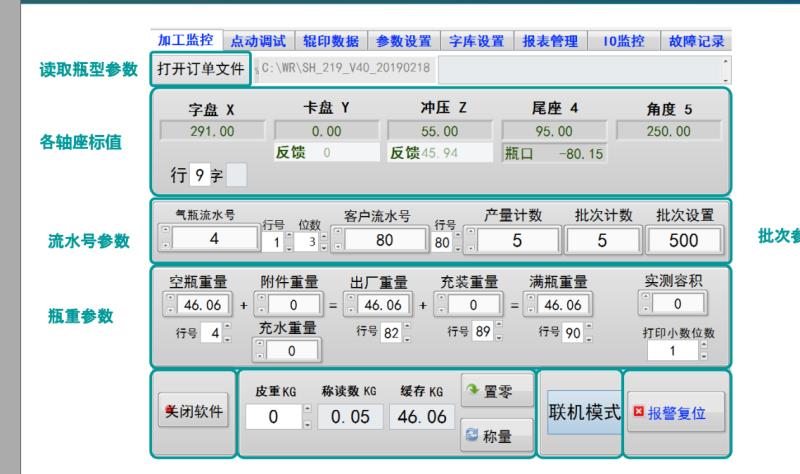Image resolution: width=800 pixels, height=474 pixels.
Task: Switch to the IO监控 tab
Action: [x=624, y=41]
